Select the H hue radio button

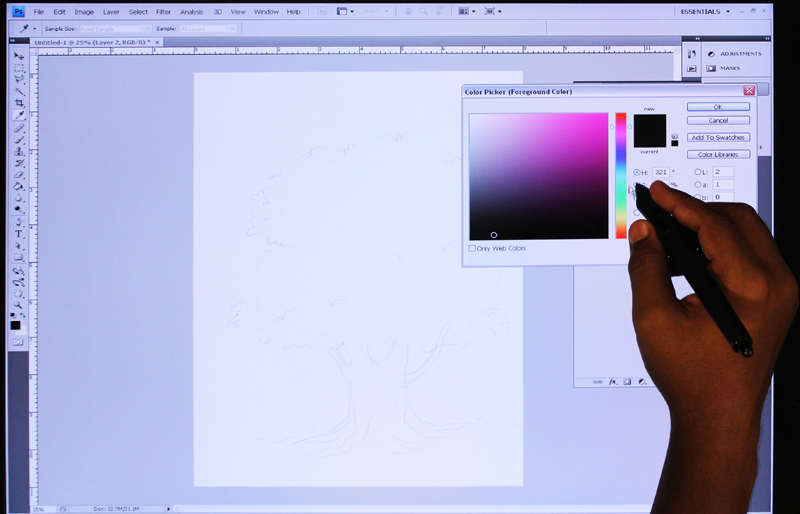[x=637, y=173]
